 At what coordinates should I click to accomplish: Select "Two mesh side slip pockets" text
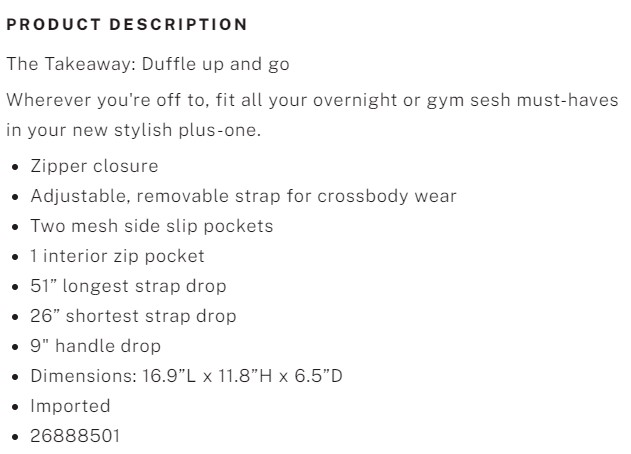(151, 226)
